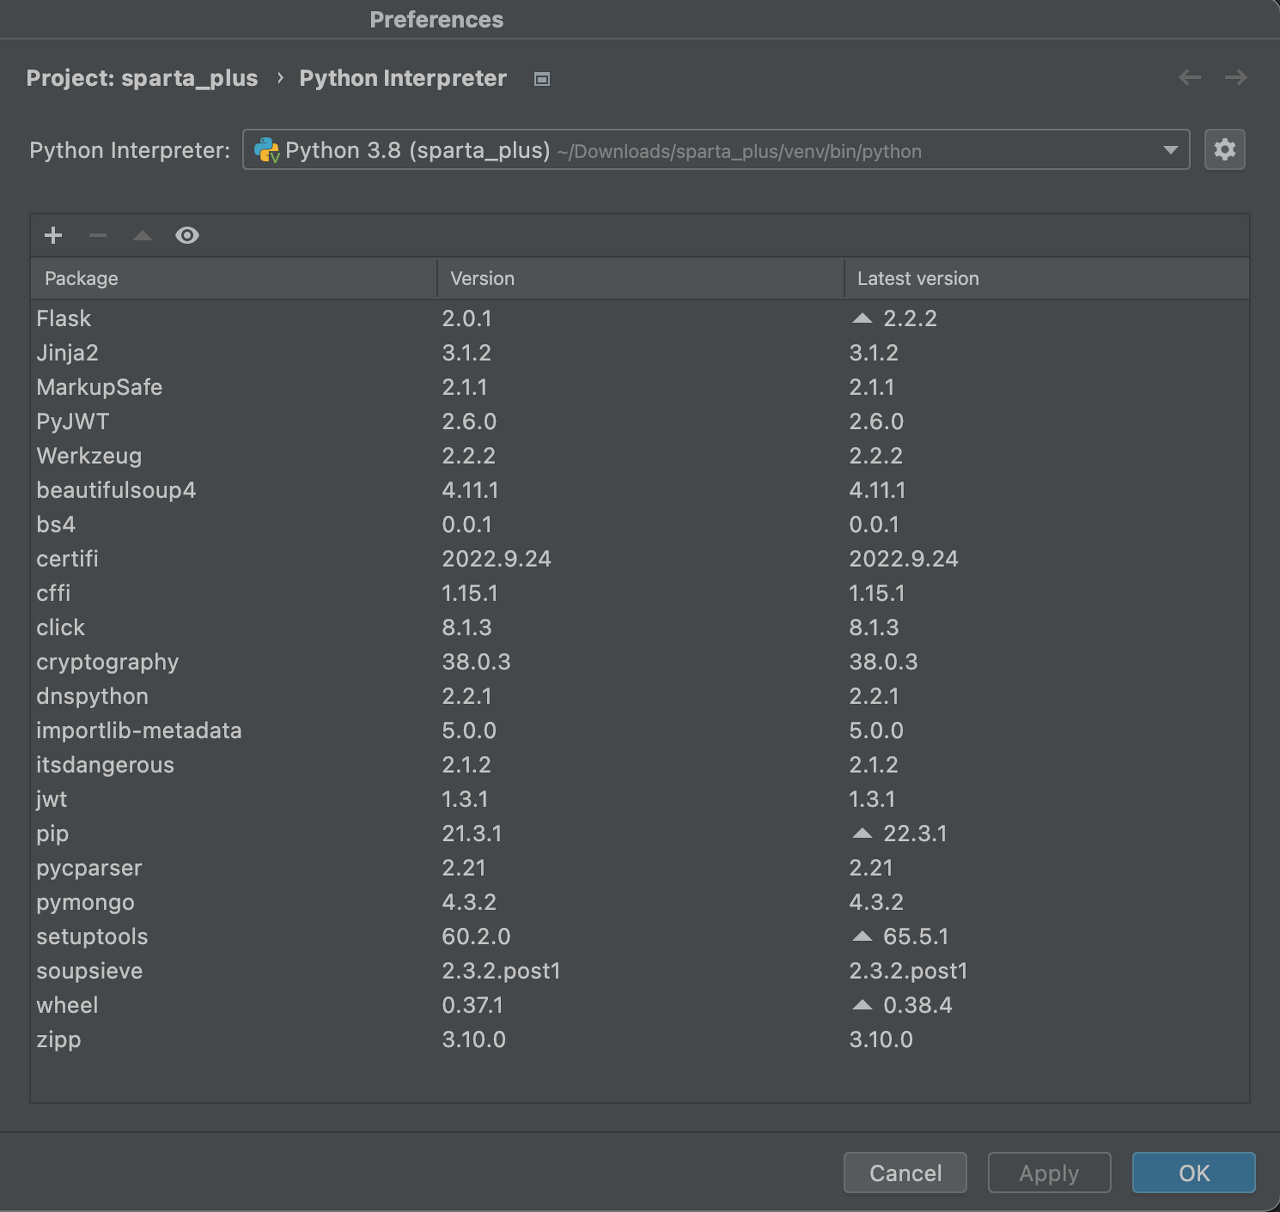Select the pip package row
Screen dimensions: 1280x1212
[640, 833]
